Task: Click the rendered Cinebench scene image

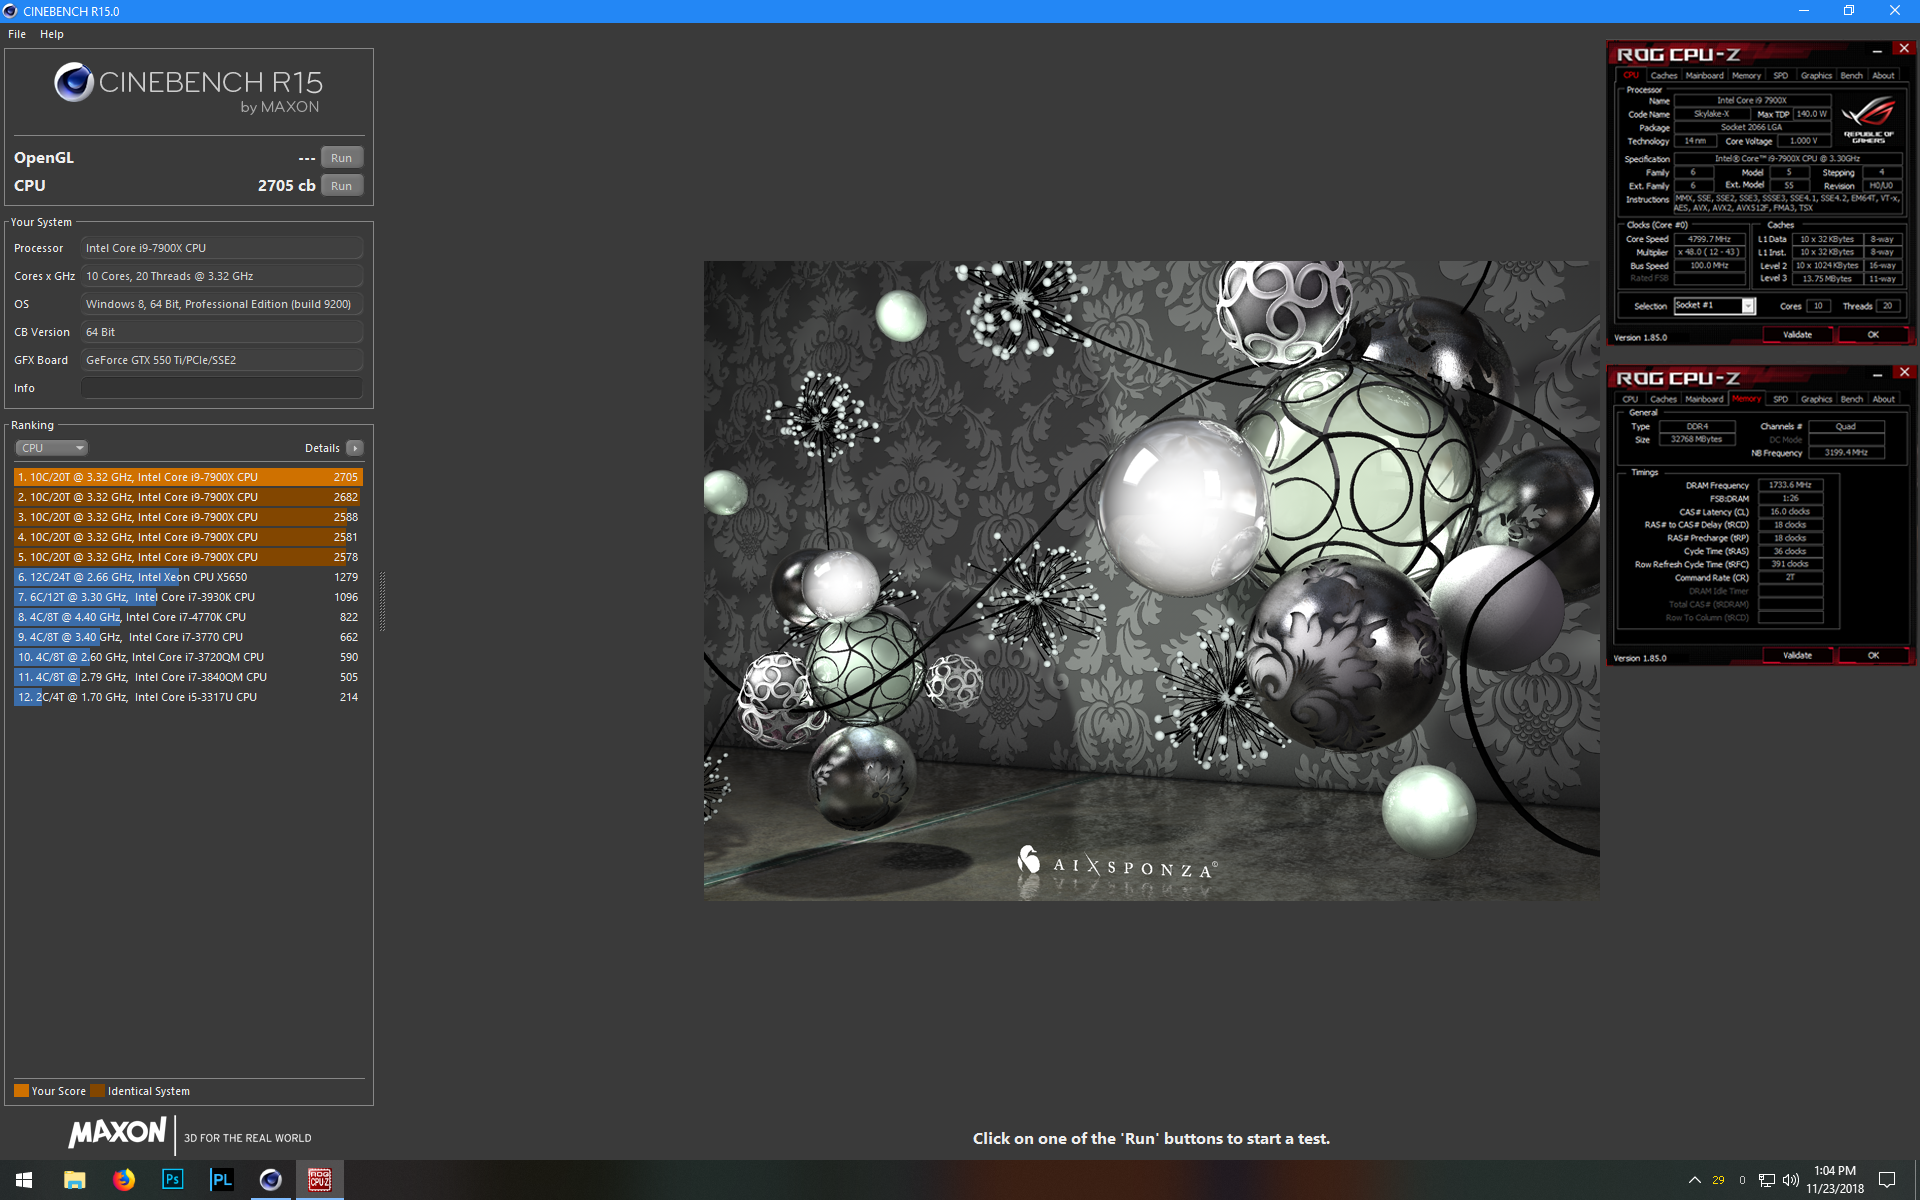Action: click(x=1151, y=580)
